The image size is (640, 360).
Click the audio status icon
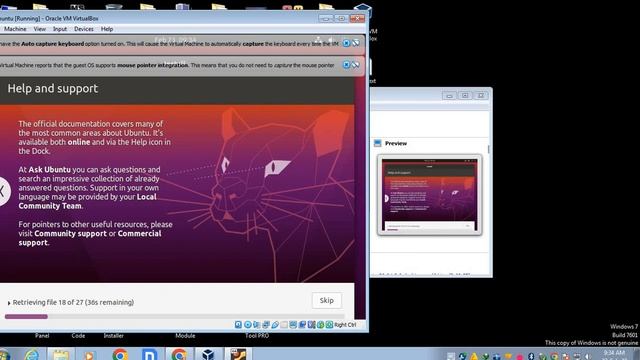click(257, 324)
